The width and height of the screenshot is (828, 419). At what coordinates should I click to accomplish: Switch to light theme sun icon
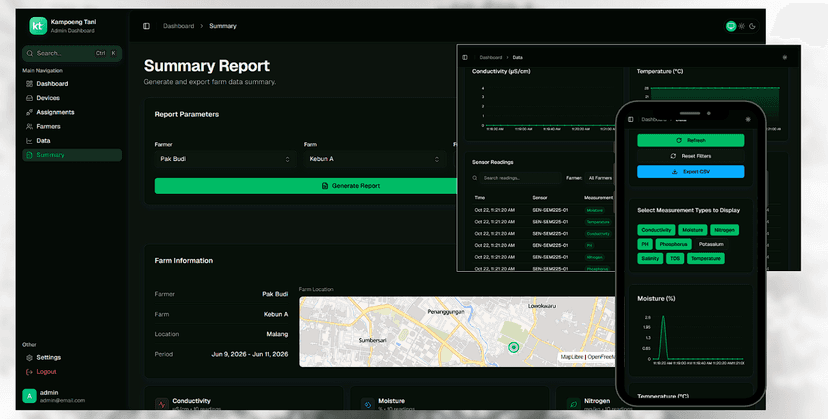pos(742,26)
